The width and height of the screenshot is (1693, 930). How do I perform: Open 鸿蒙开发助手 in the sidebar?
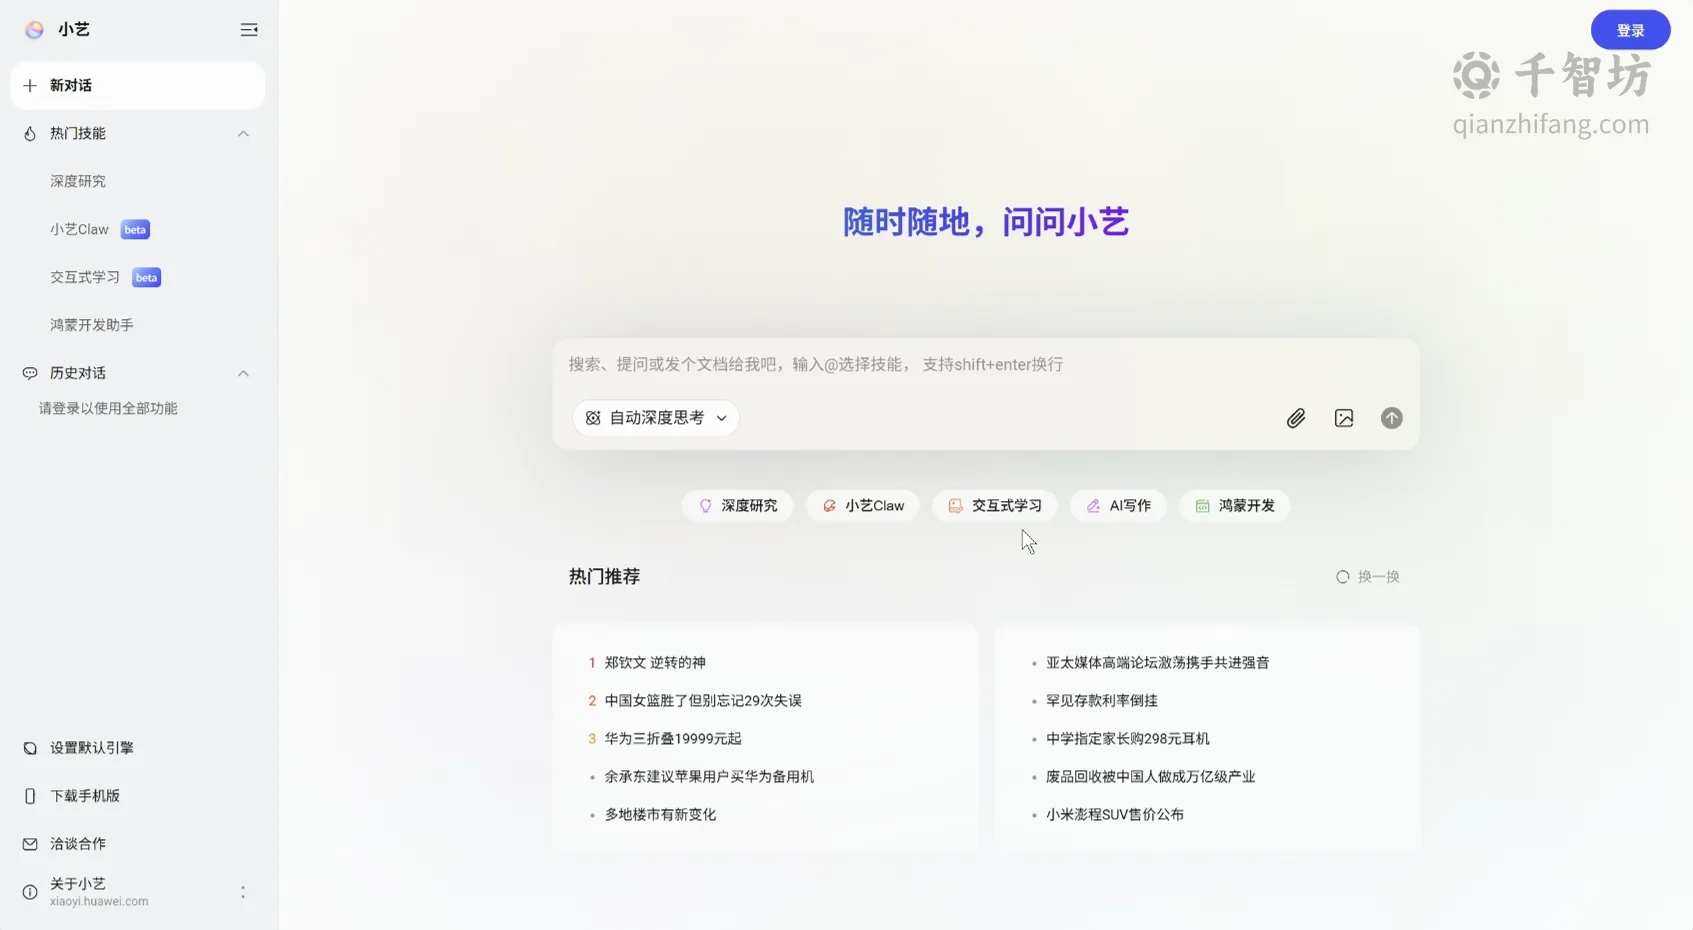click(92, 325)
